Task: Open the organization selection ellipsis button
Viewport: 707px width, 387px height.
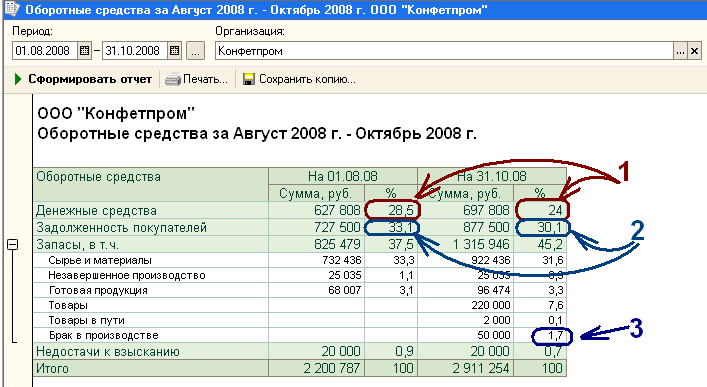Action: (x=680, y=51)
